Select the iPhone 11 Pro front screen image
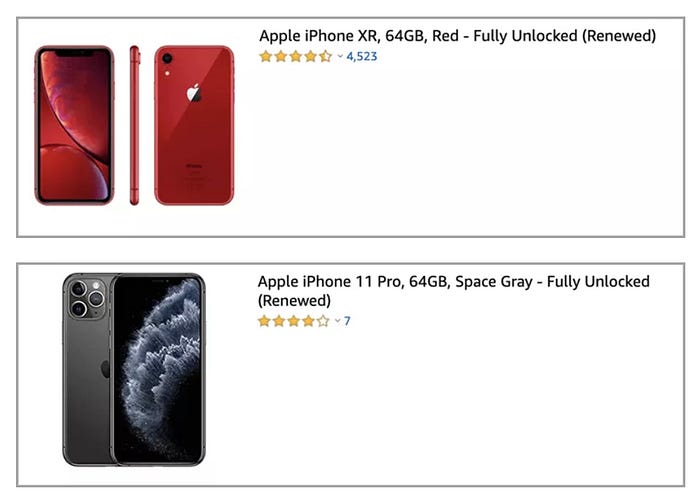The height and width of the screenshot is (499, 700). pos(158,370)
